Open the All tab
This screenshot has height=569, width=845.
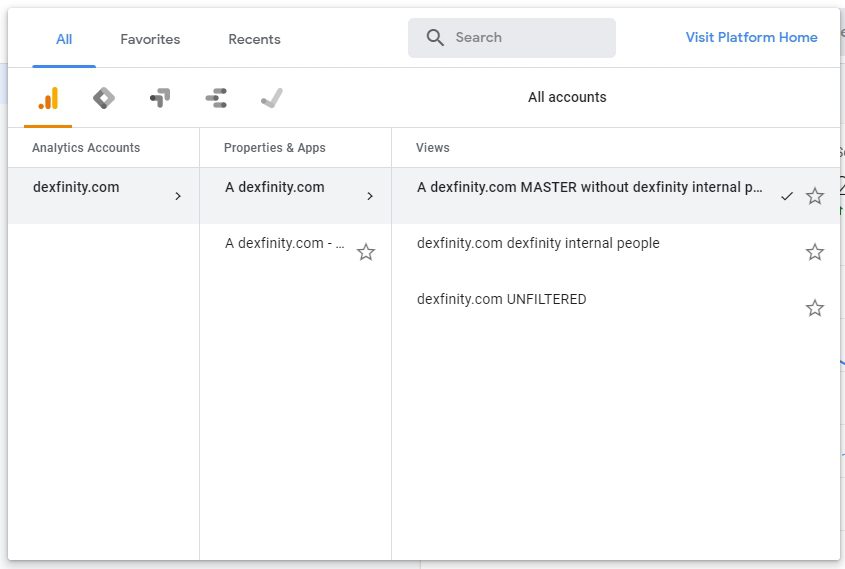[64, 39]
